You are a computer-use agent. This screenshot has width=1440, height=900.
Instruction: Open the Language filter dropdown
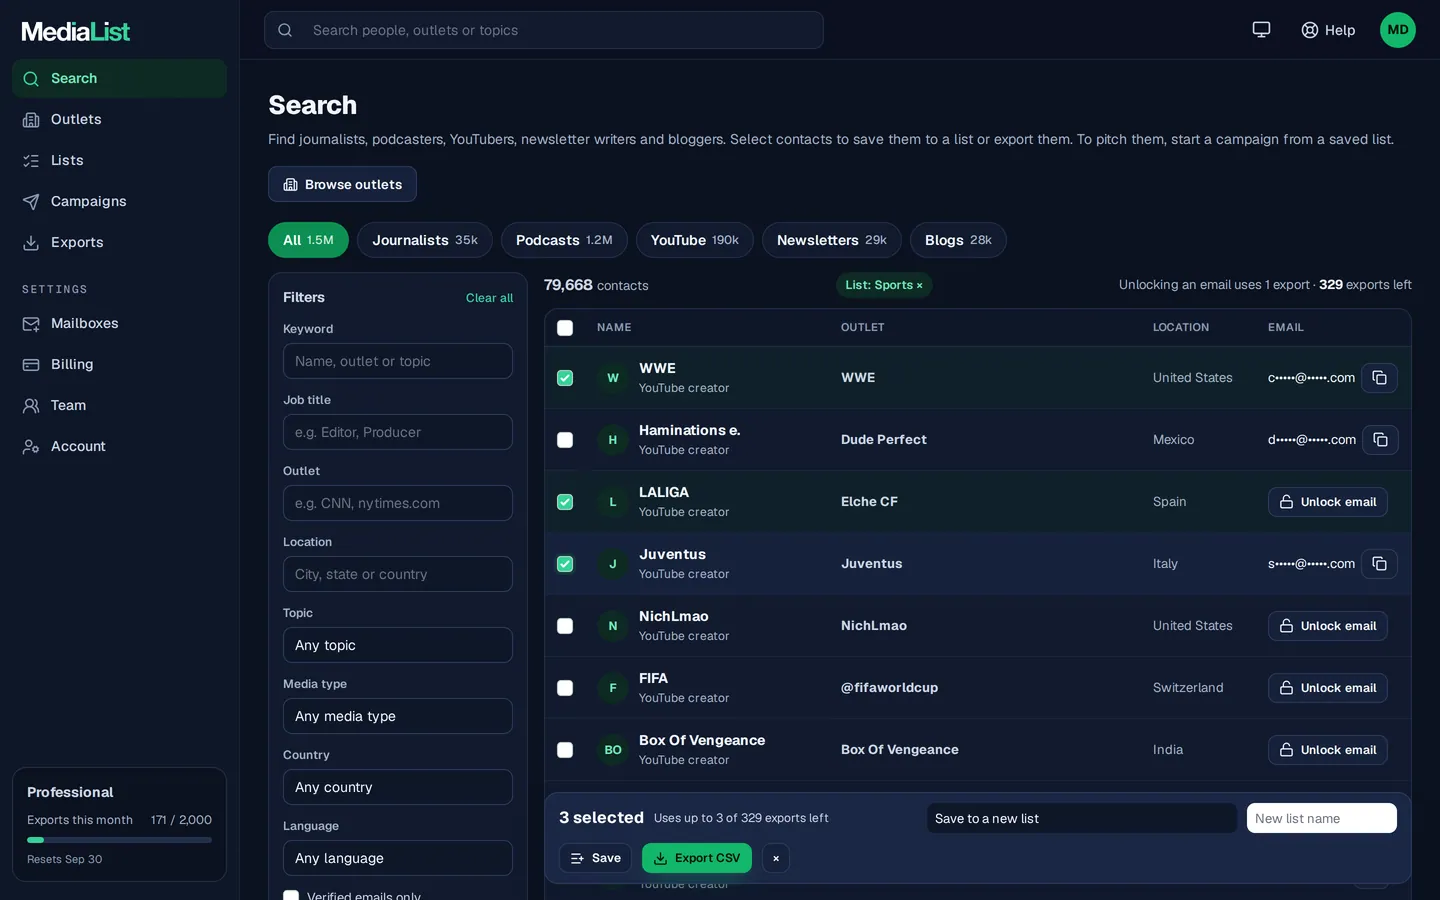398,858
